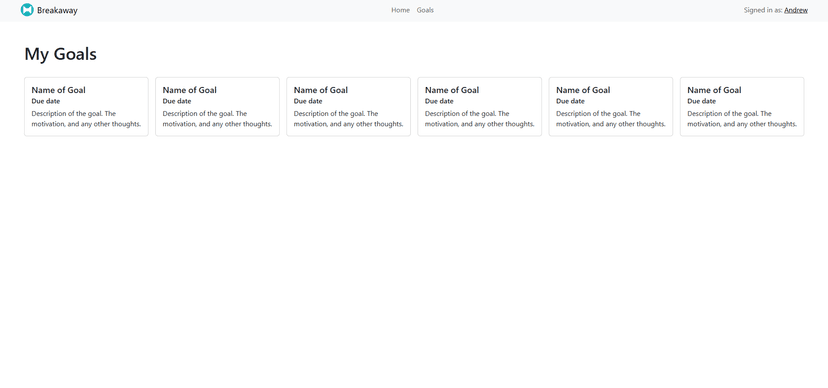Click the 'Signed in as:' label
The width and height of the screenshot is (828, 388).
click(x=763, y=10)
